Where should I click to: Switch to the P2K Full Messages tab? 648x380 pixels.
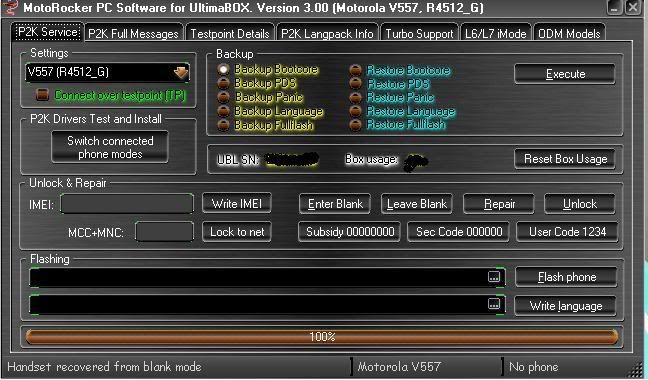point(133,33)
